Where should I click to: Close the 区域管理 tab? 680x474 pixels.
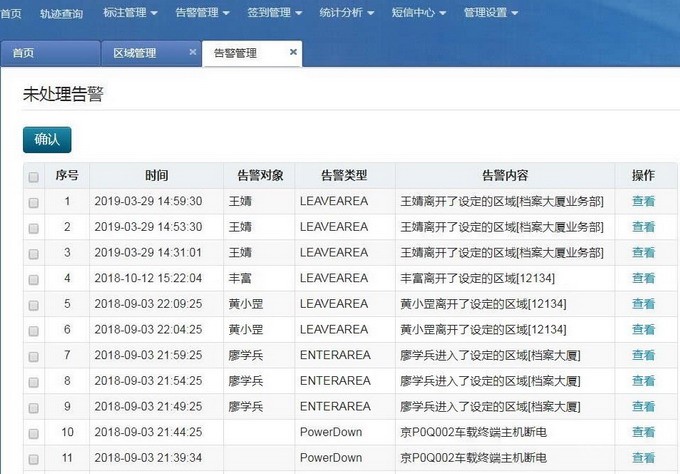tap(193, 53)
